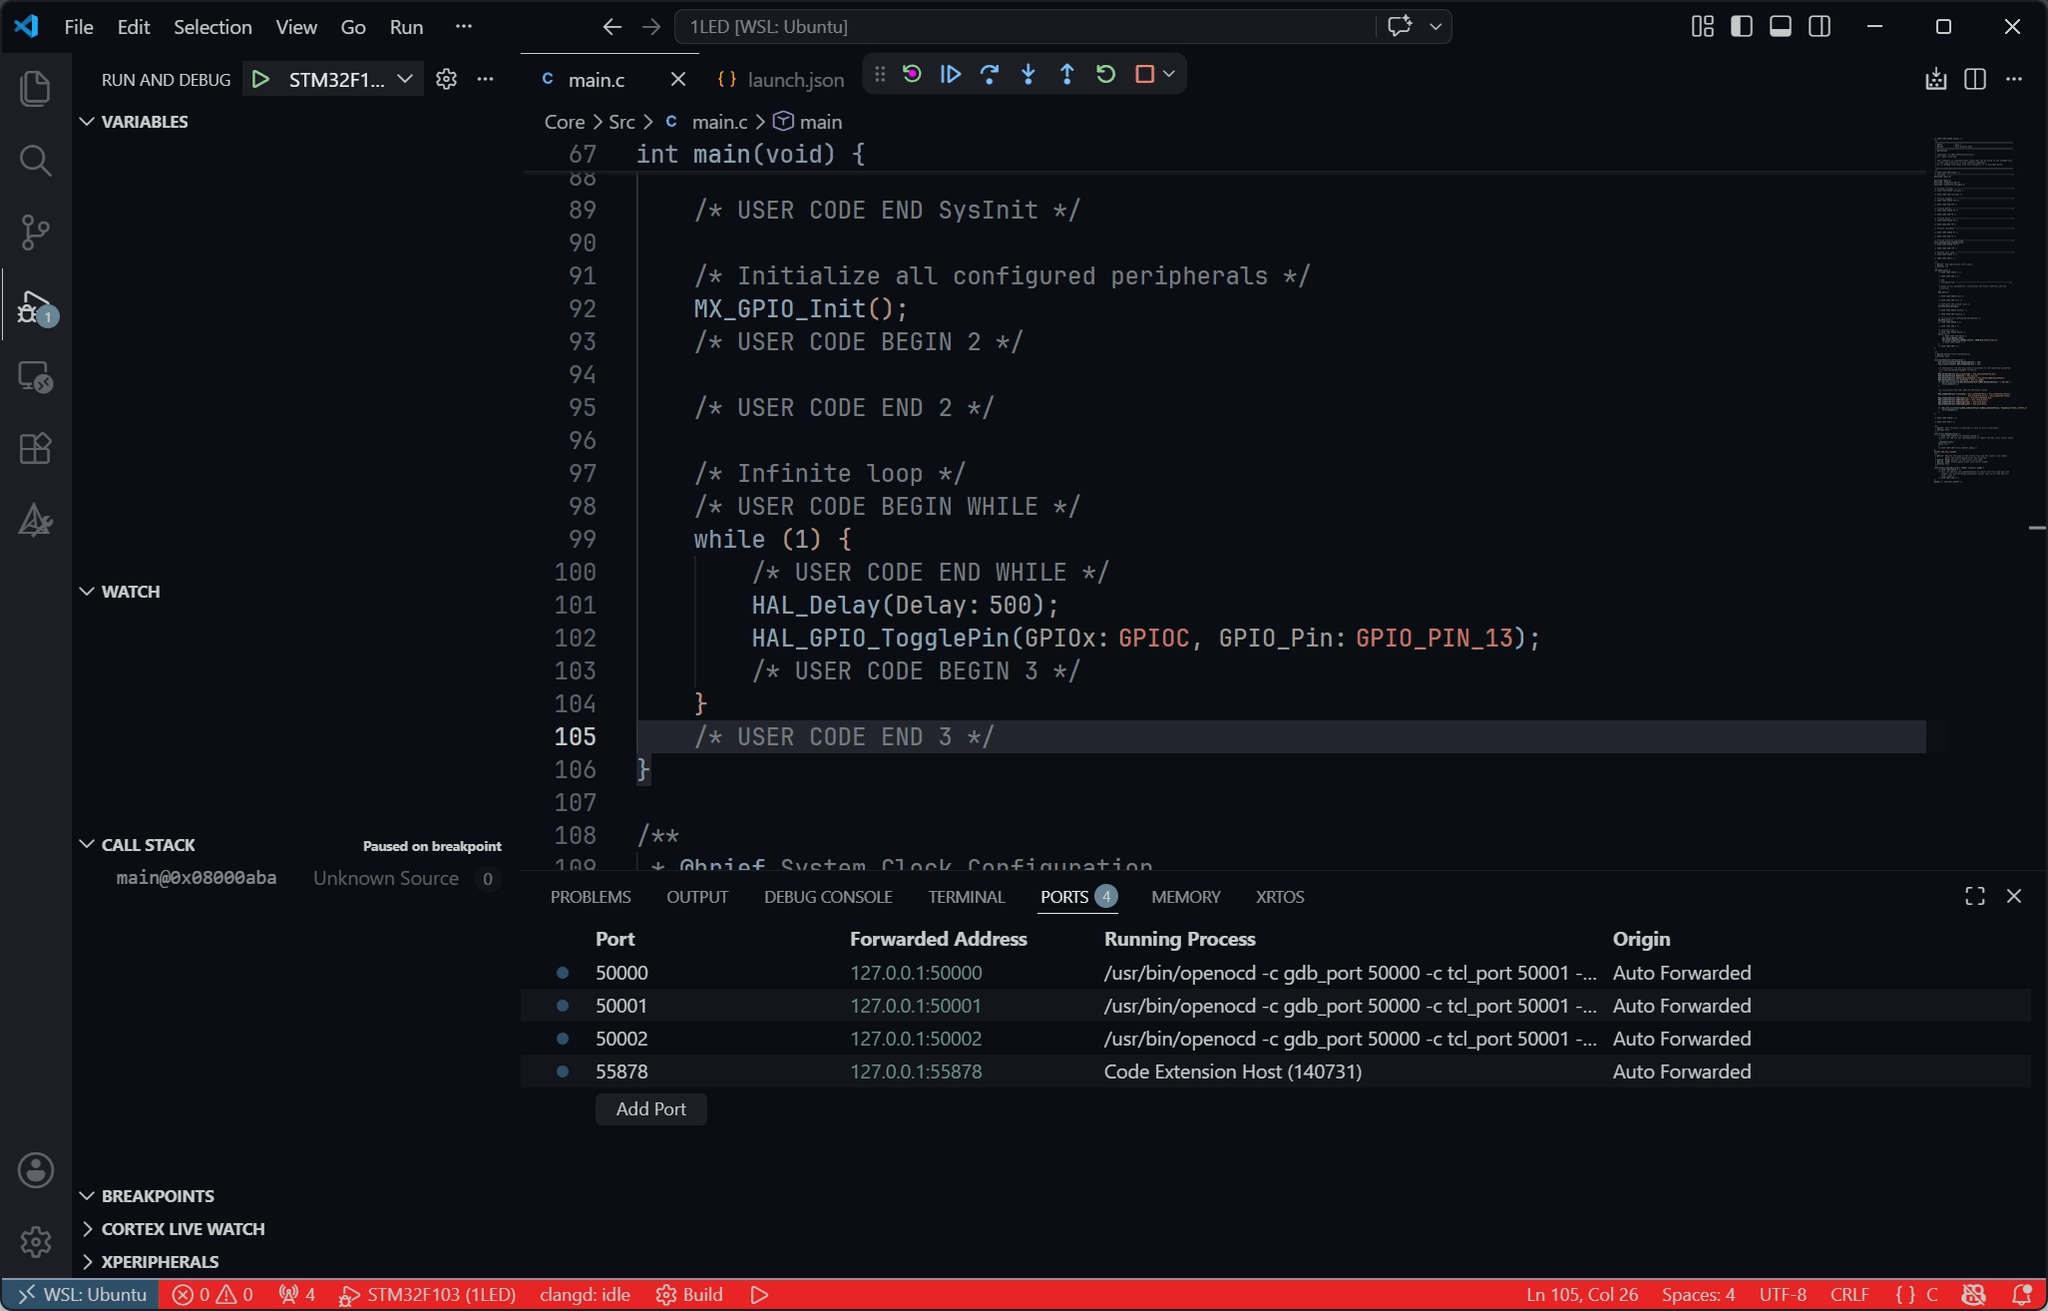This screenshot has height=1311, width=2048.
Task: Click the Add Port button
Action: coord(651,1109)
